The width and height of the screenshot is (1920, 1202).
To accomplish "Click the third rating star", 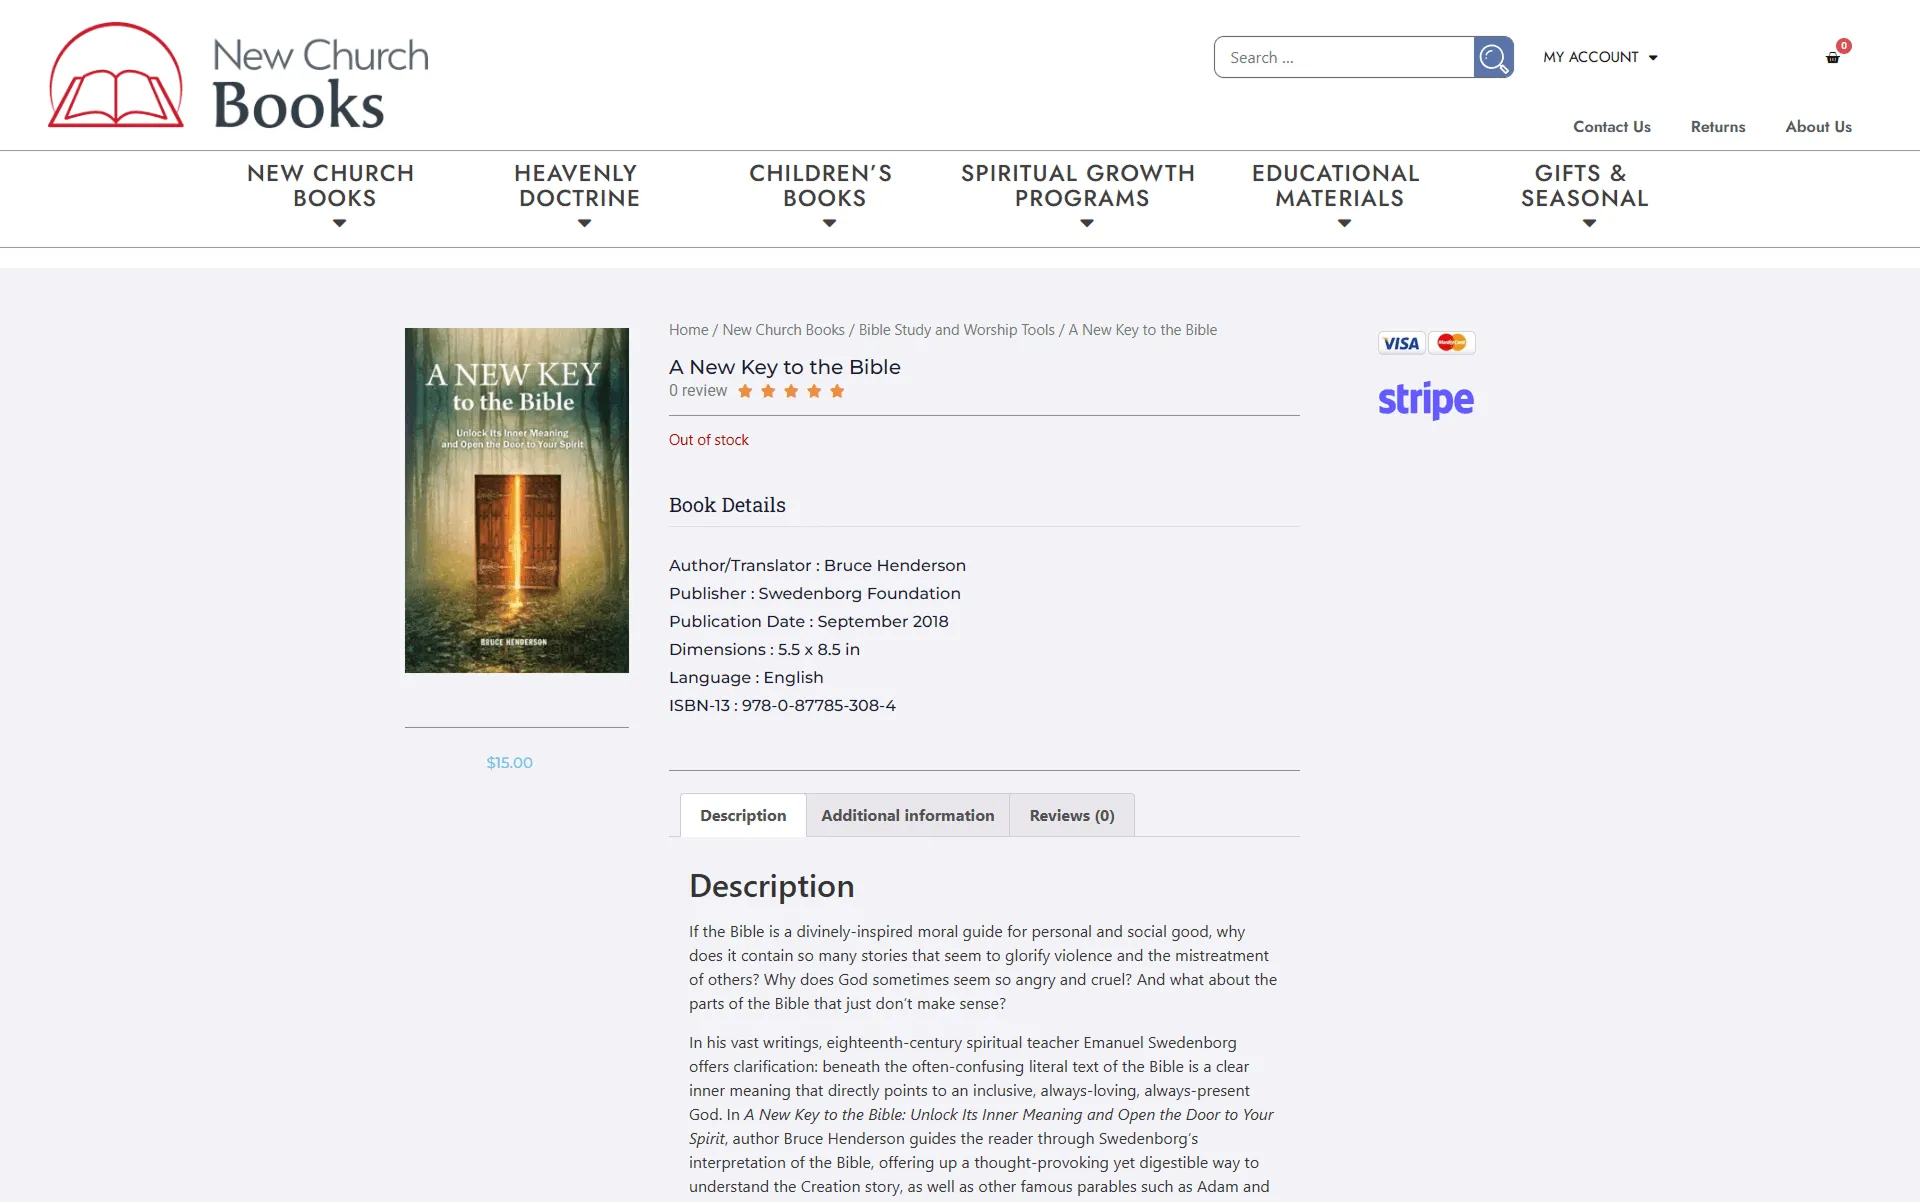I will click(791, 391).
